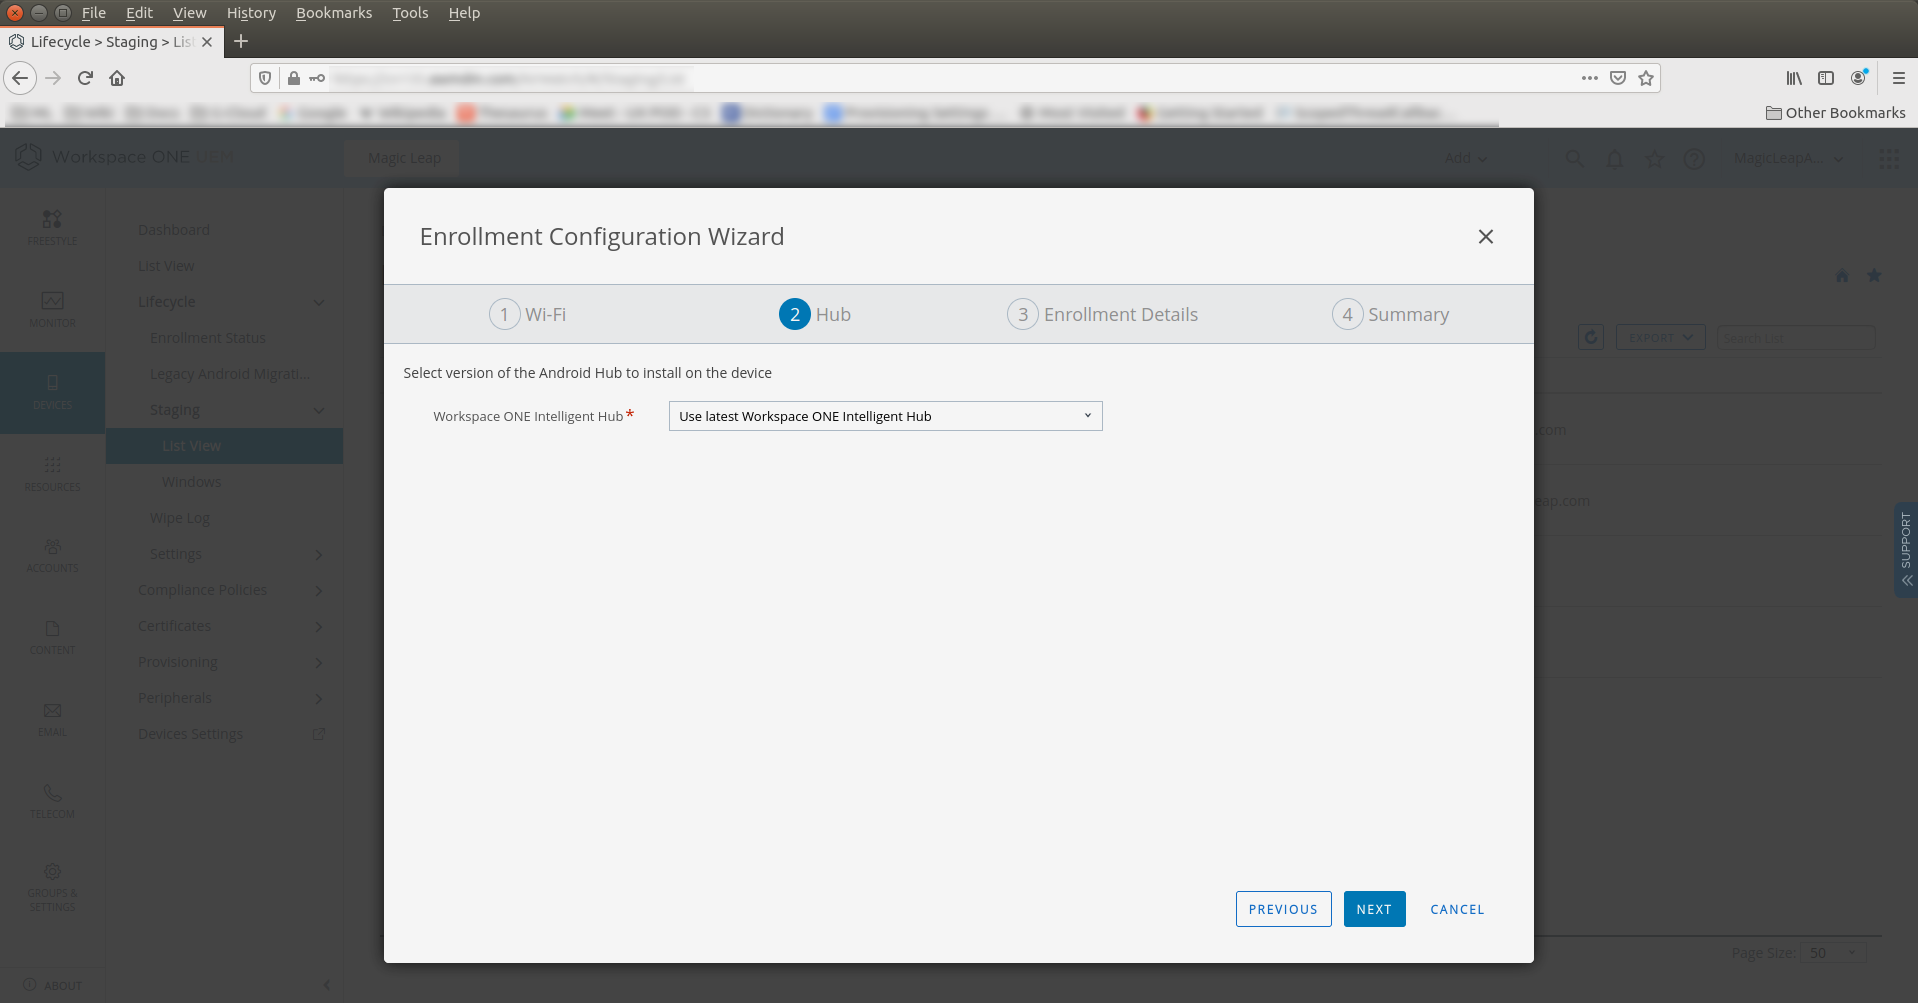Open Content in left sidebar
The image size is (1918, 1003).
point(52,637)
